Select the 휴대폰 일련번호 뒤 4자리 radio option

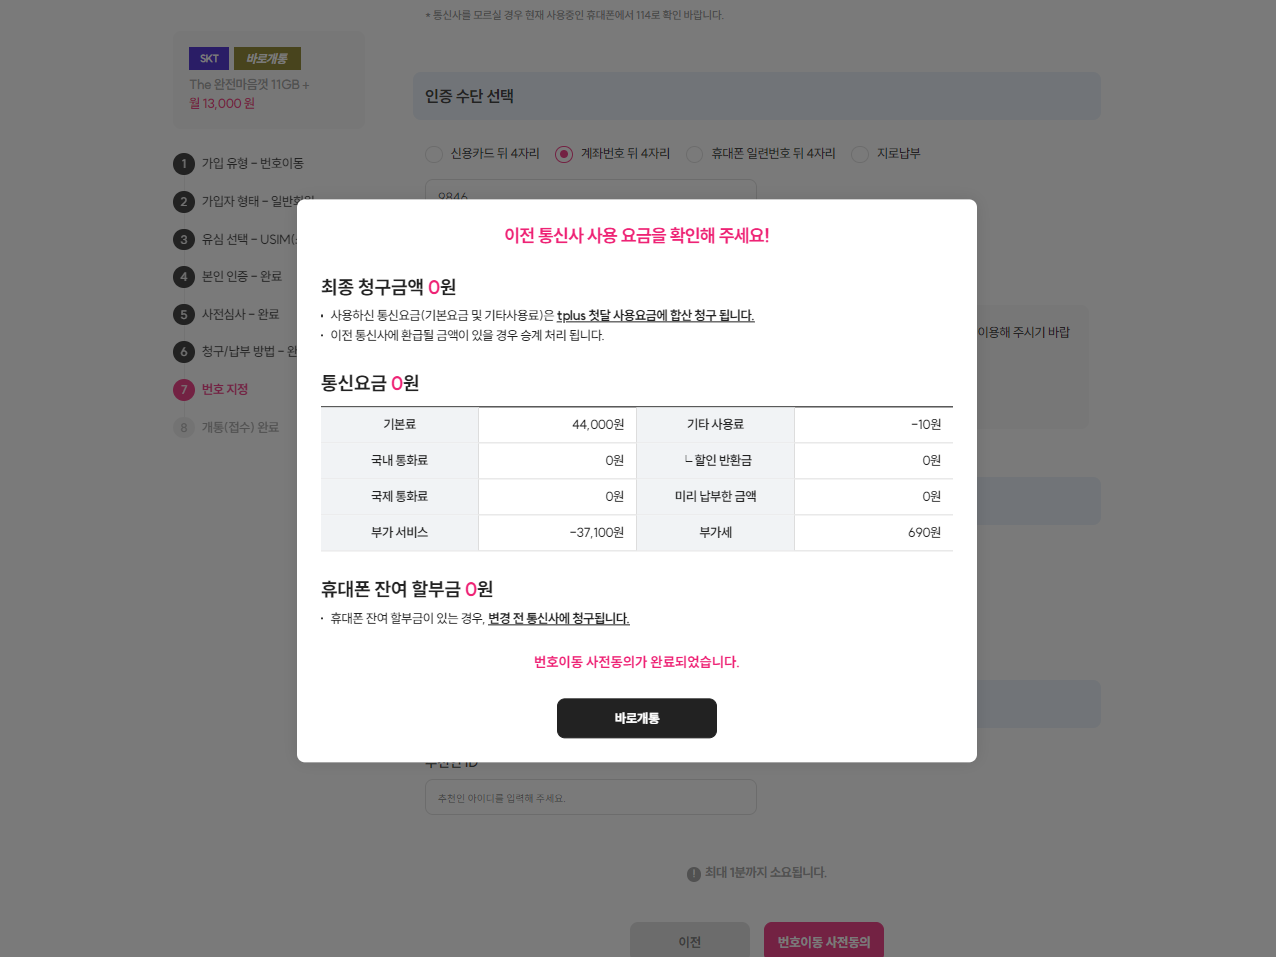pyautogui.click(x=693, y=154)
